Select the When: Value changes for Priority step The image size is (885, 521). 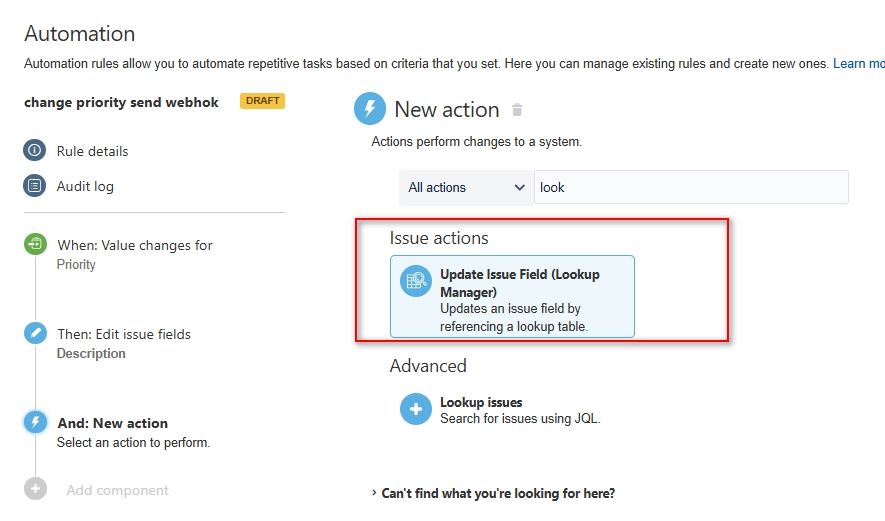[x=134, y=255]
